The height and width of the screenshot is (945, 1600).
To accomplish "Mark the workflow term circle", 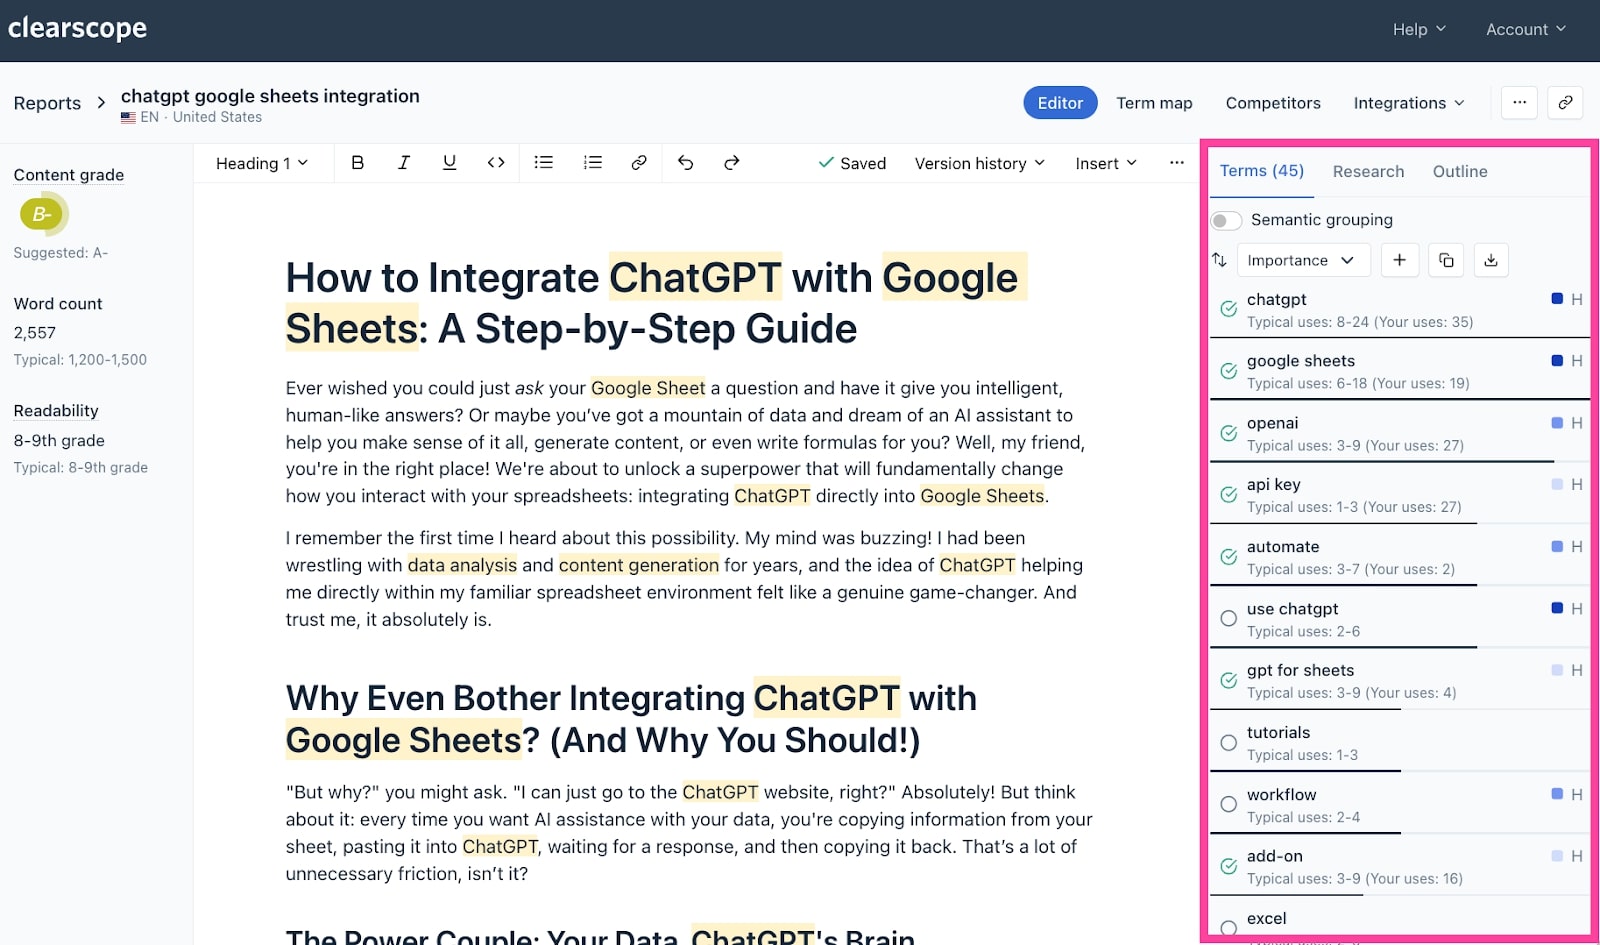I will (x=1229, y=804).
